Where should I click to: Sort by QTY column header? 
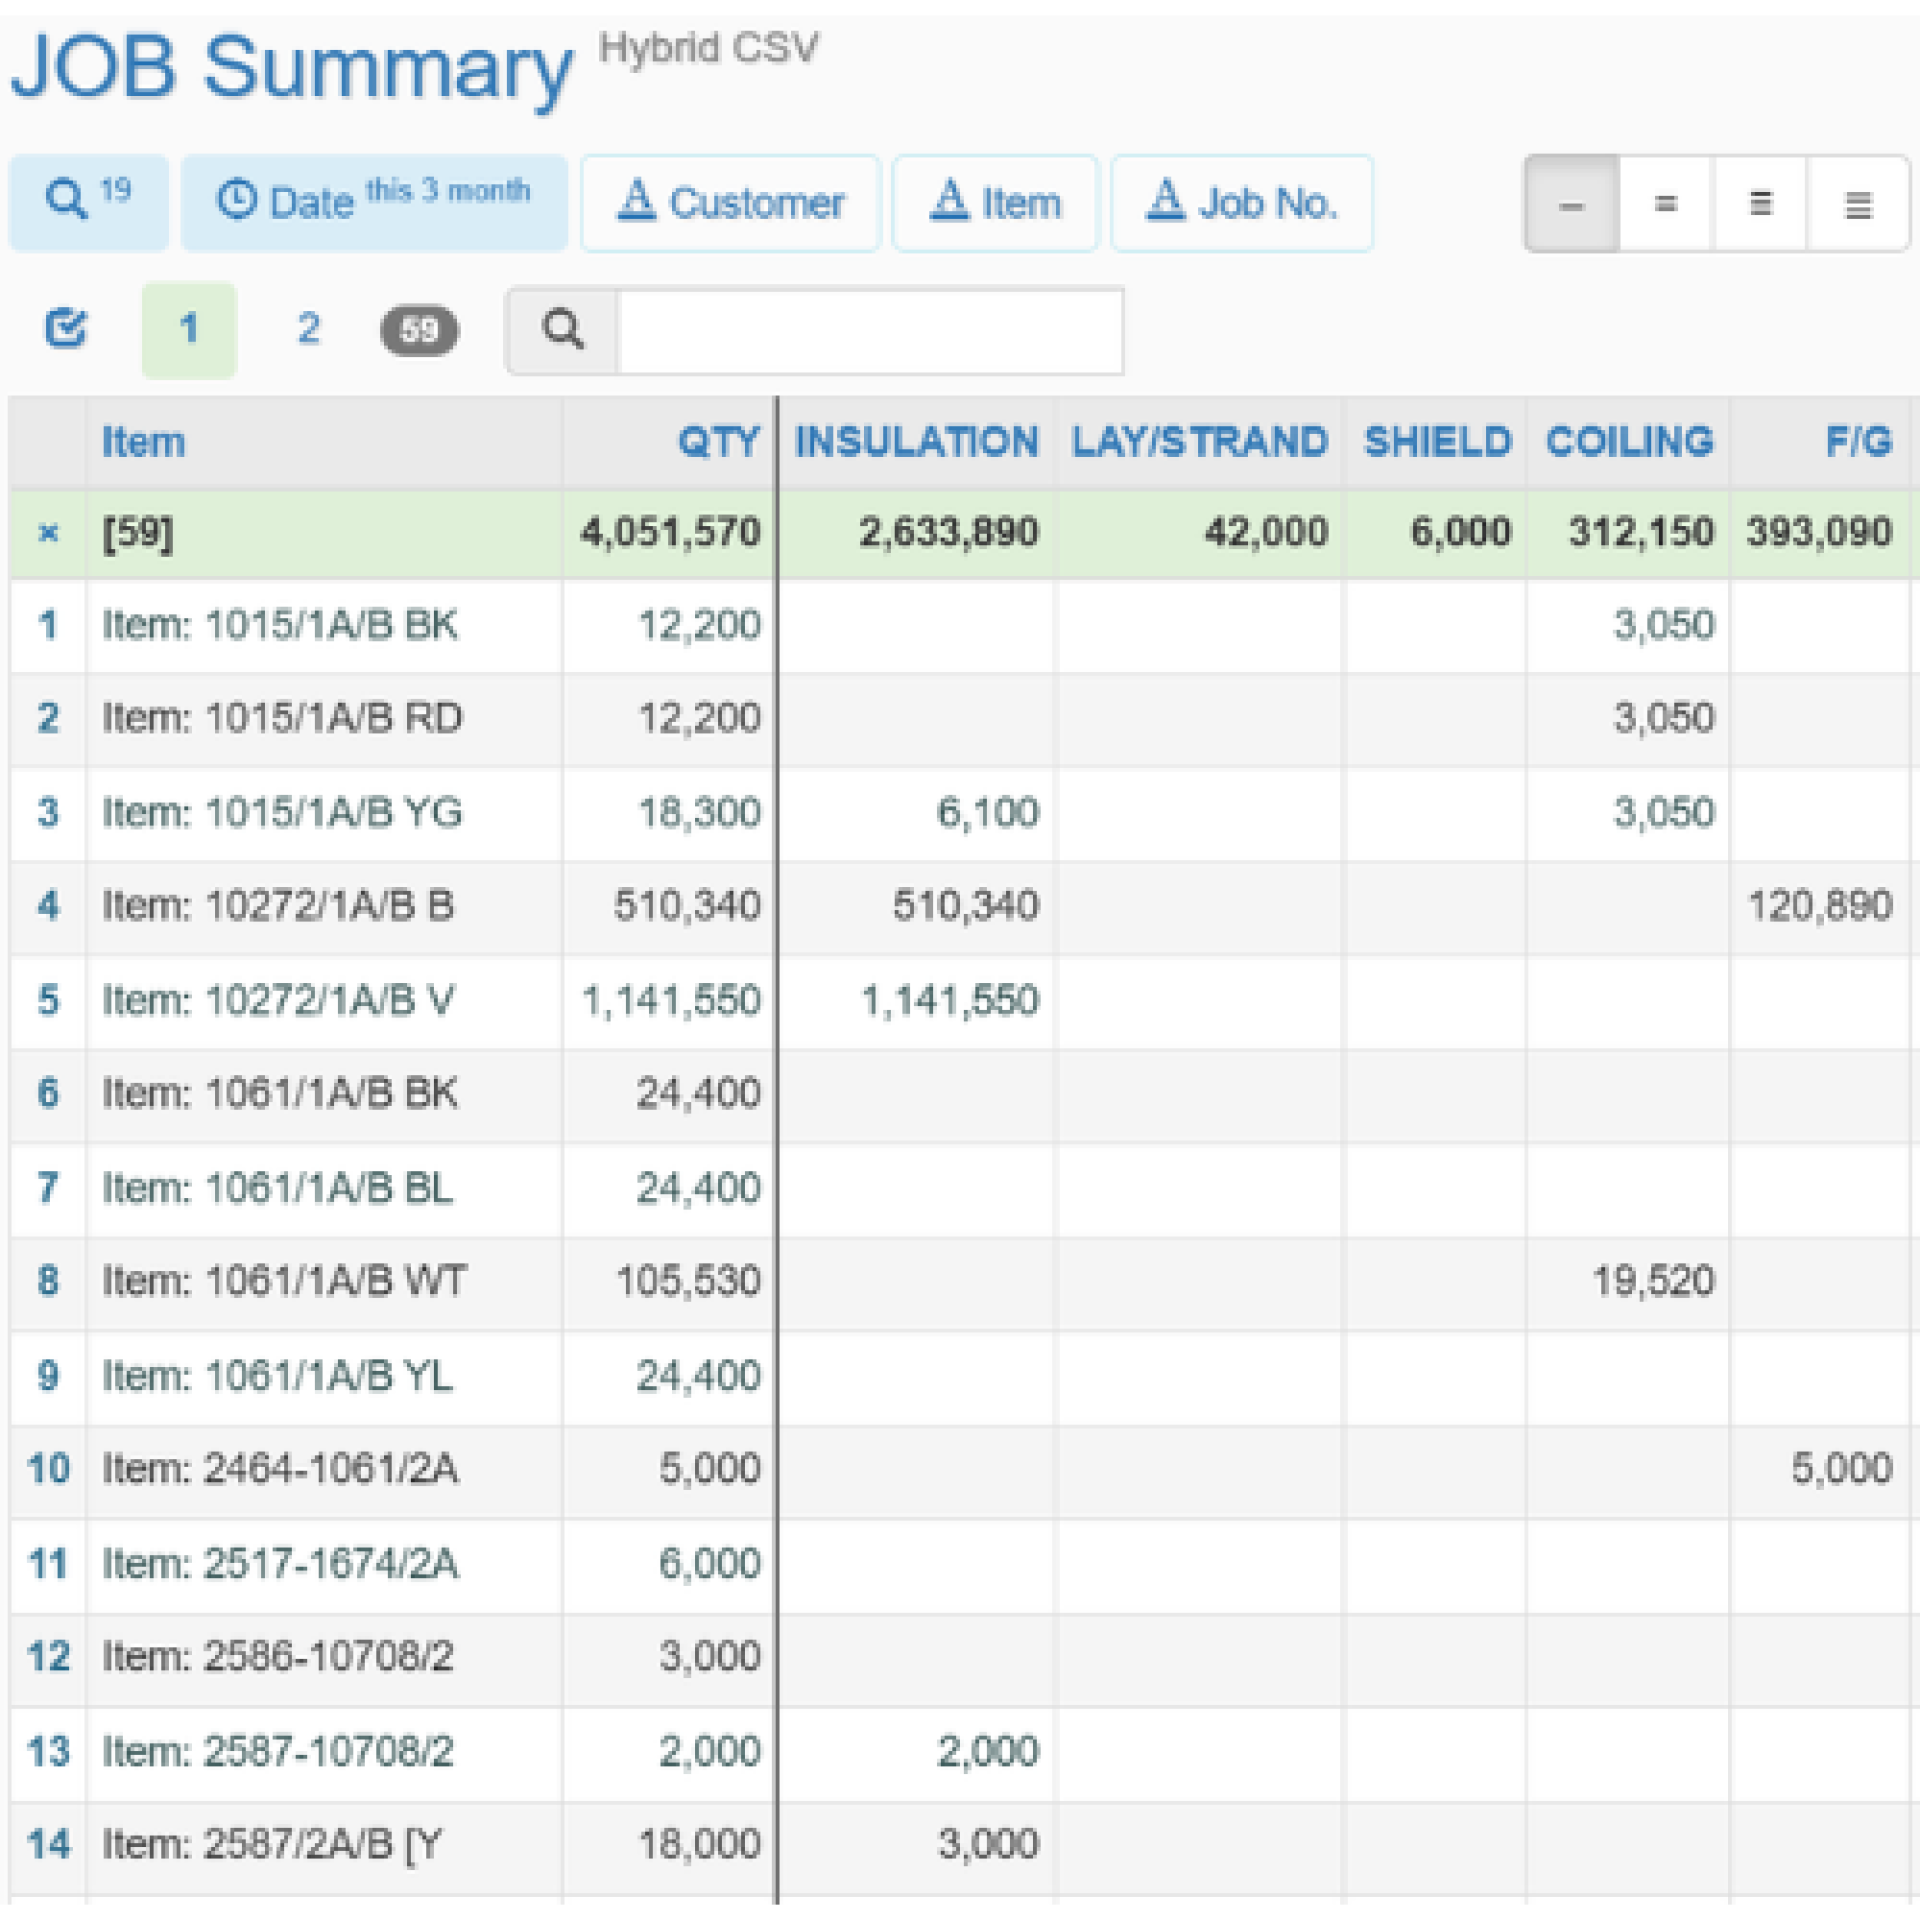point(718,442)
